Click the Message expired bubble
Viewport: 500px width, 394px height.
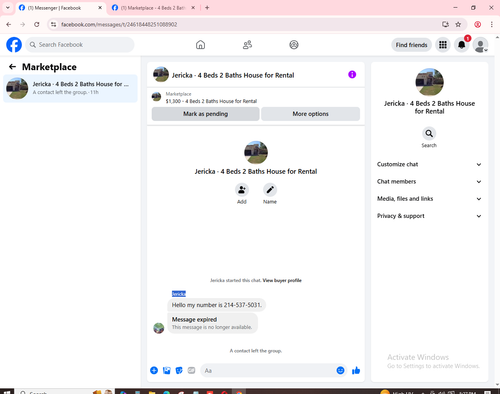212,323
